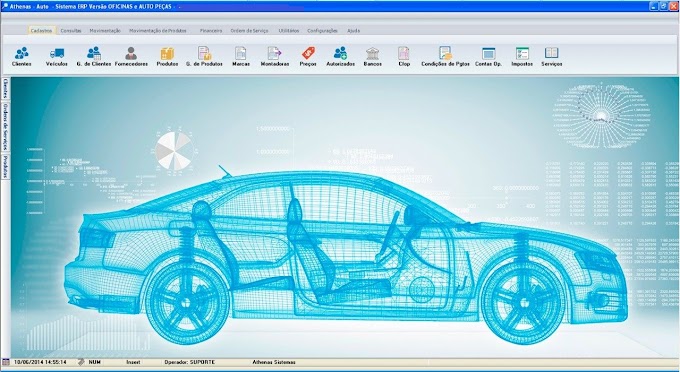Image resolution: width=680 pixels, height=372 pixels.
Task: Close the Athenas window
Action: pyautogui.click(x=673, y=6)
